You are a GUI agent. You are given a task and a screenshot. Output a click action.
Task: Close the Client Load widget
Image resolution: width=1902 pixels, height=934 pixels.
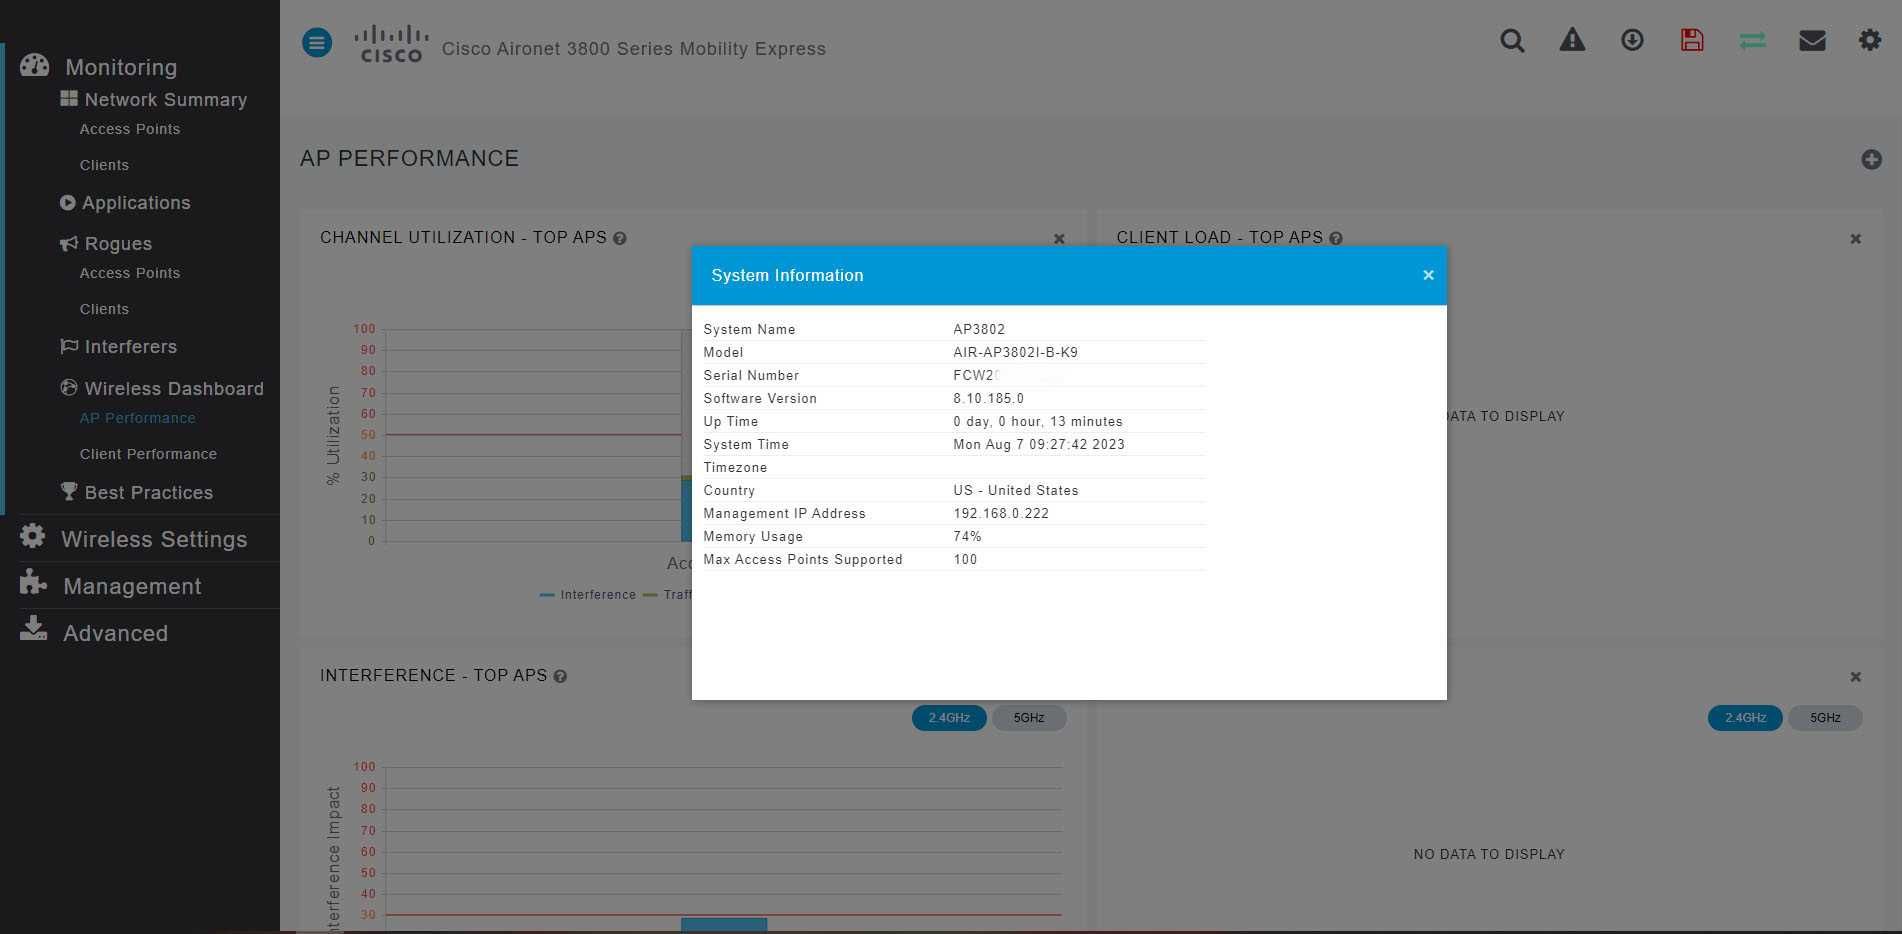point(1855,239)
